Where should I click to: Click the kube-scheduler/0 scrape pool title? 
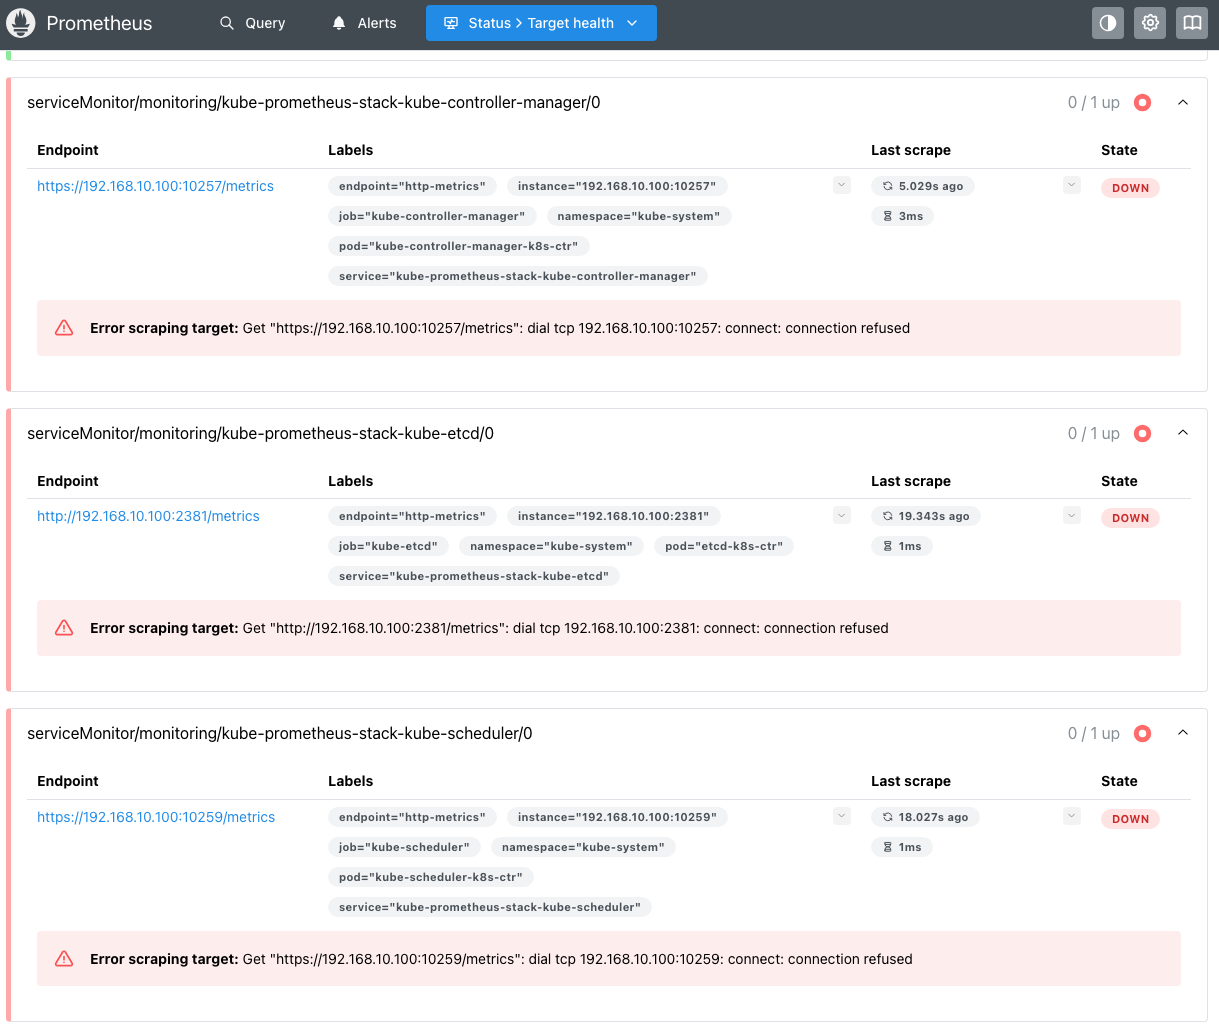click(x=280, y=733)
